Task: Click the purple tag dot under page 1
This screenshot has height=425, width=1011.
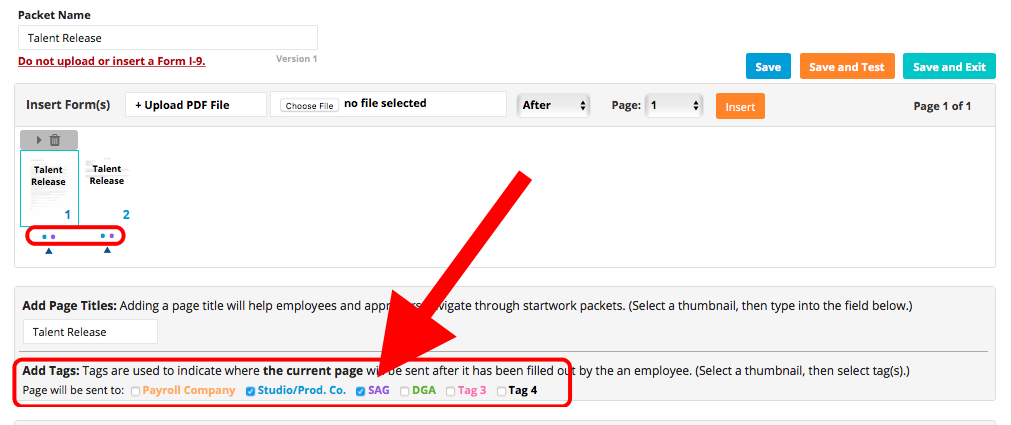Action: [53, 237]
